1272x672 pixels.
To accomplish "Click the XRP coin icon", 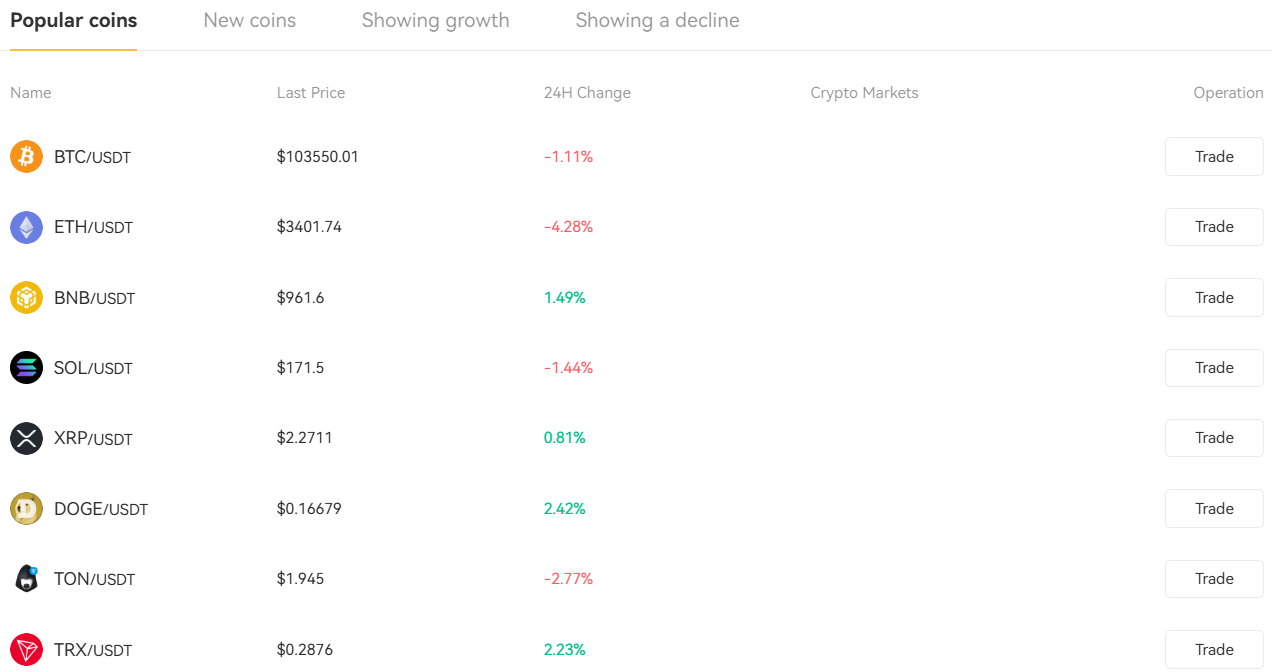I will (26, 438).
